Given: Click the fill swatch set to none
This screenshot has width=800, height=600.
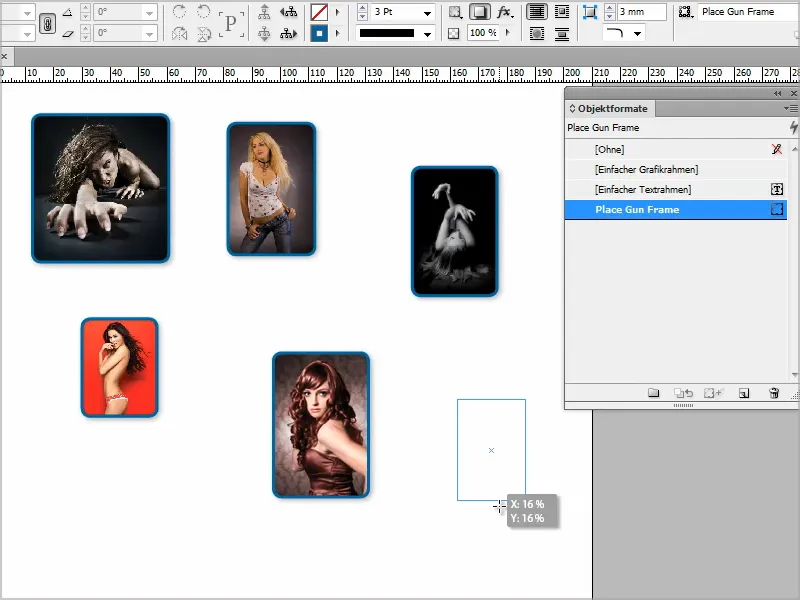Looking at the screenshot, I should (319, 12).
